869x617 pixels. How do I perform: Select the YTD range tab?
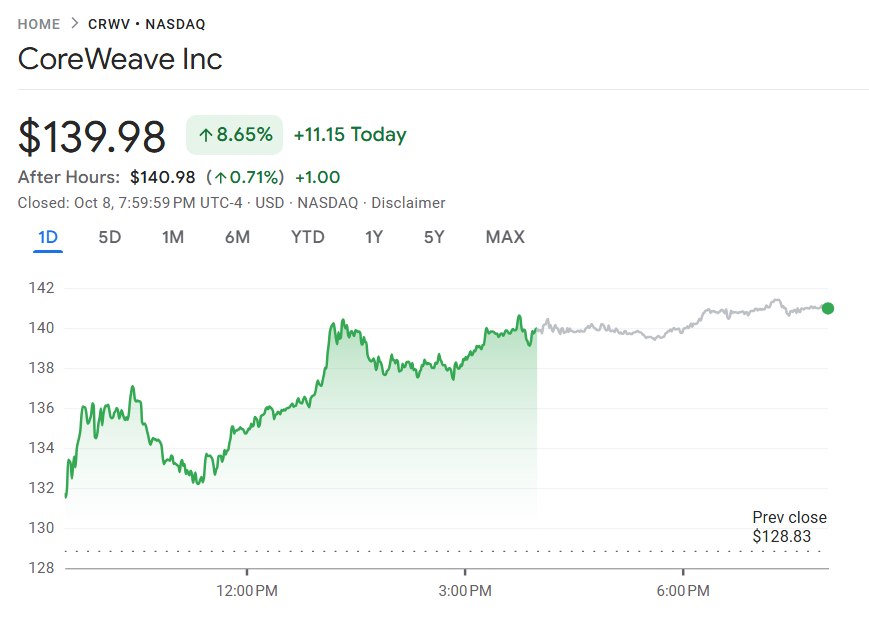click(x=307, y=237)
